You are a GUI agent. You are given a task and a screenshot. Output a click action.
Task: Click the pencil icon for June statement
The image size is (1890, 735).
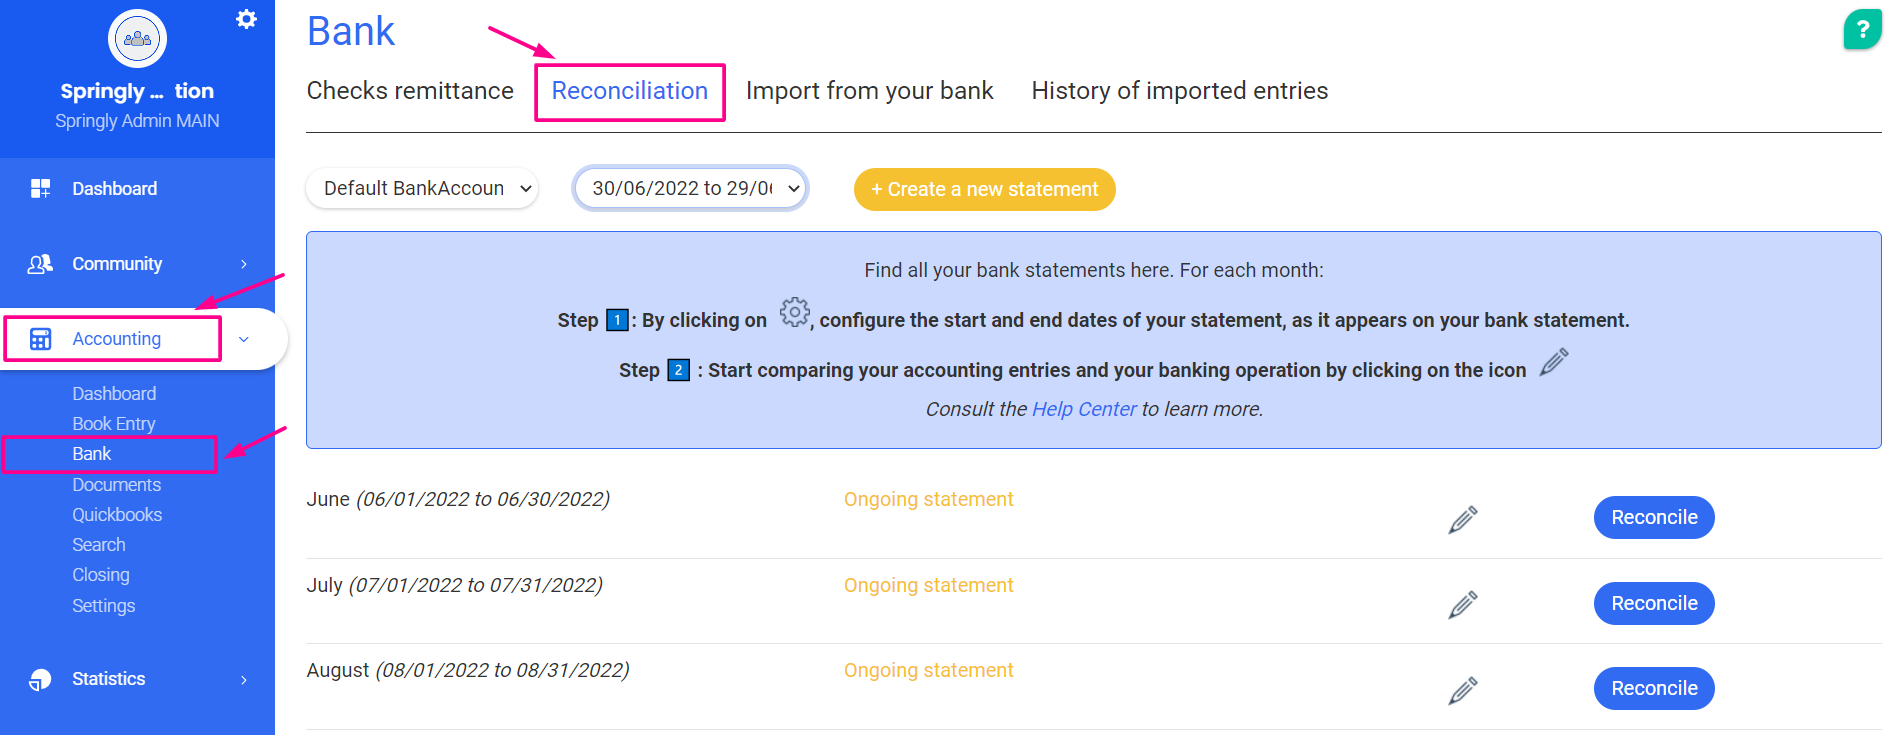click(1462, 519)
